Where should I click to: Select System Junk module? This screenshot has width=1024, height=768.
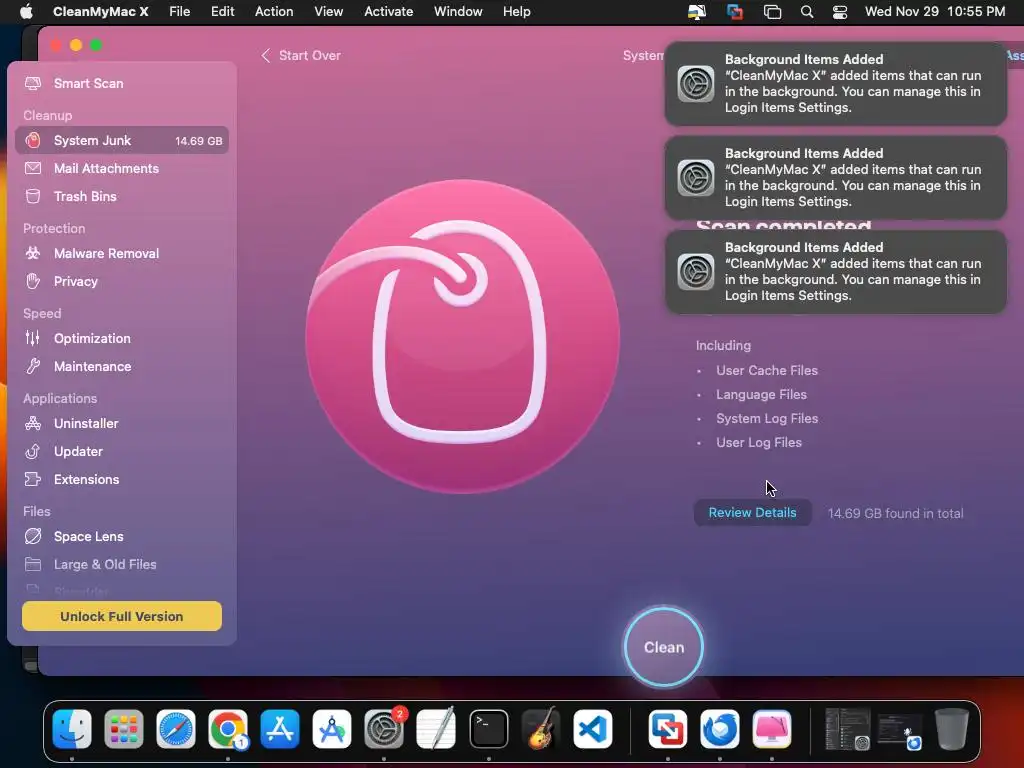[121, 140]
